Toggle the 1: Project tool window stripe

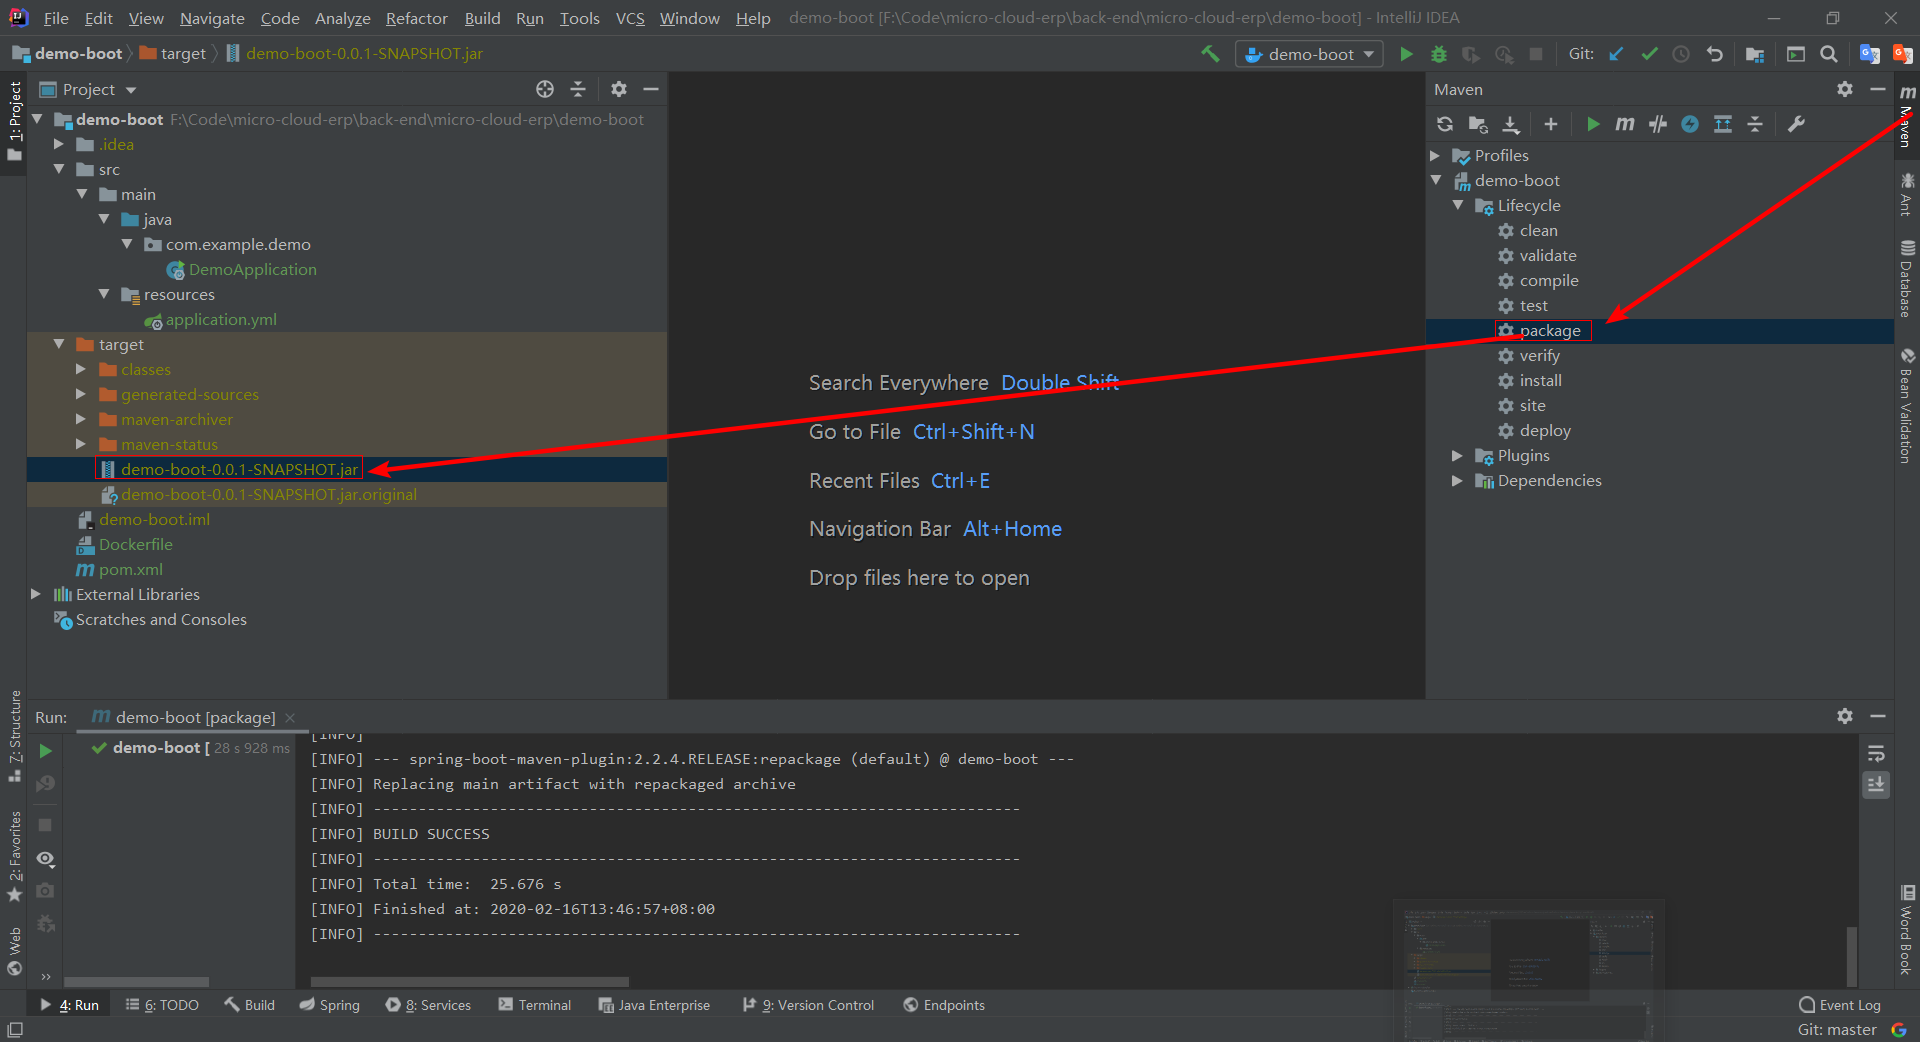[x=14, y=121]
